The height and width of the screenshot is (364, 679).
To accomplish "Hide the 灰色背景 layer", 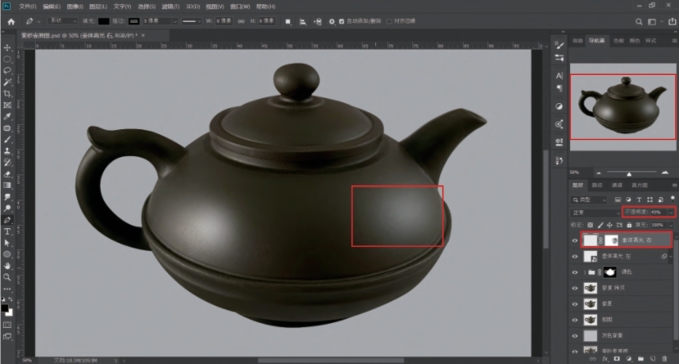I will [575, 335].
